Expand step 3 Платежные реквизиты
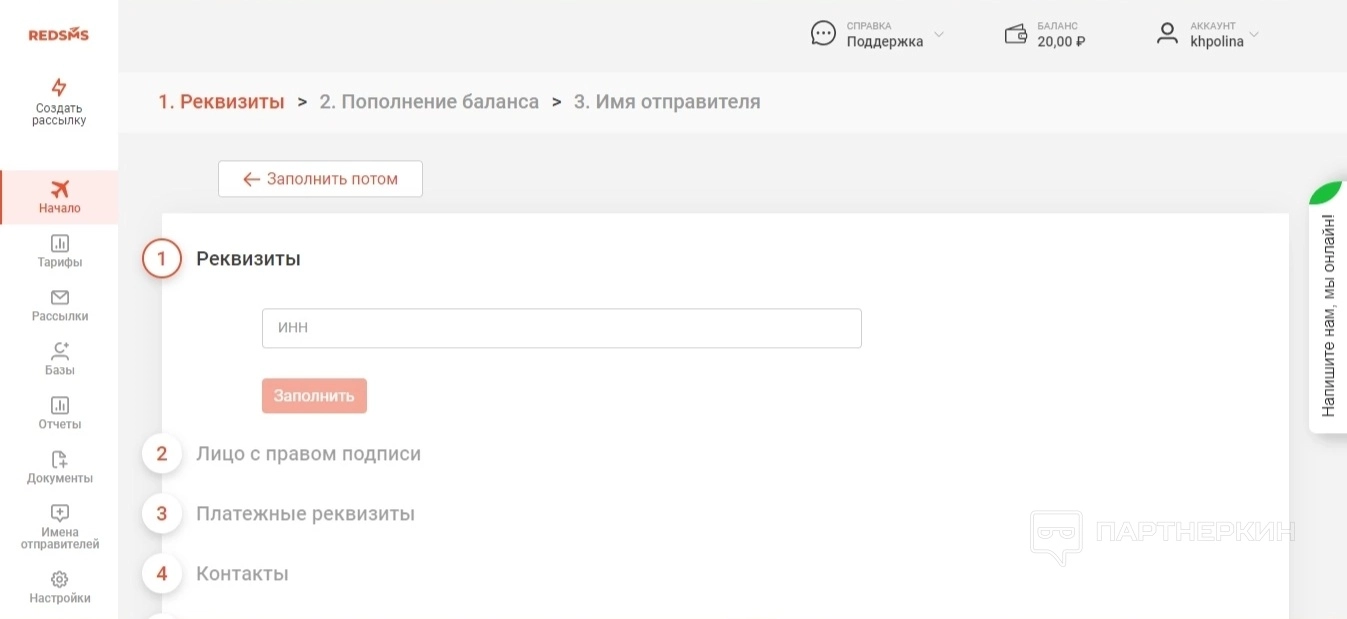This screenshot has height=619, width=1347. click(x=305, y=514)
